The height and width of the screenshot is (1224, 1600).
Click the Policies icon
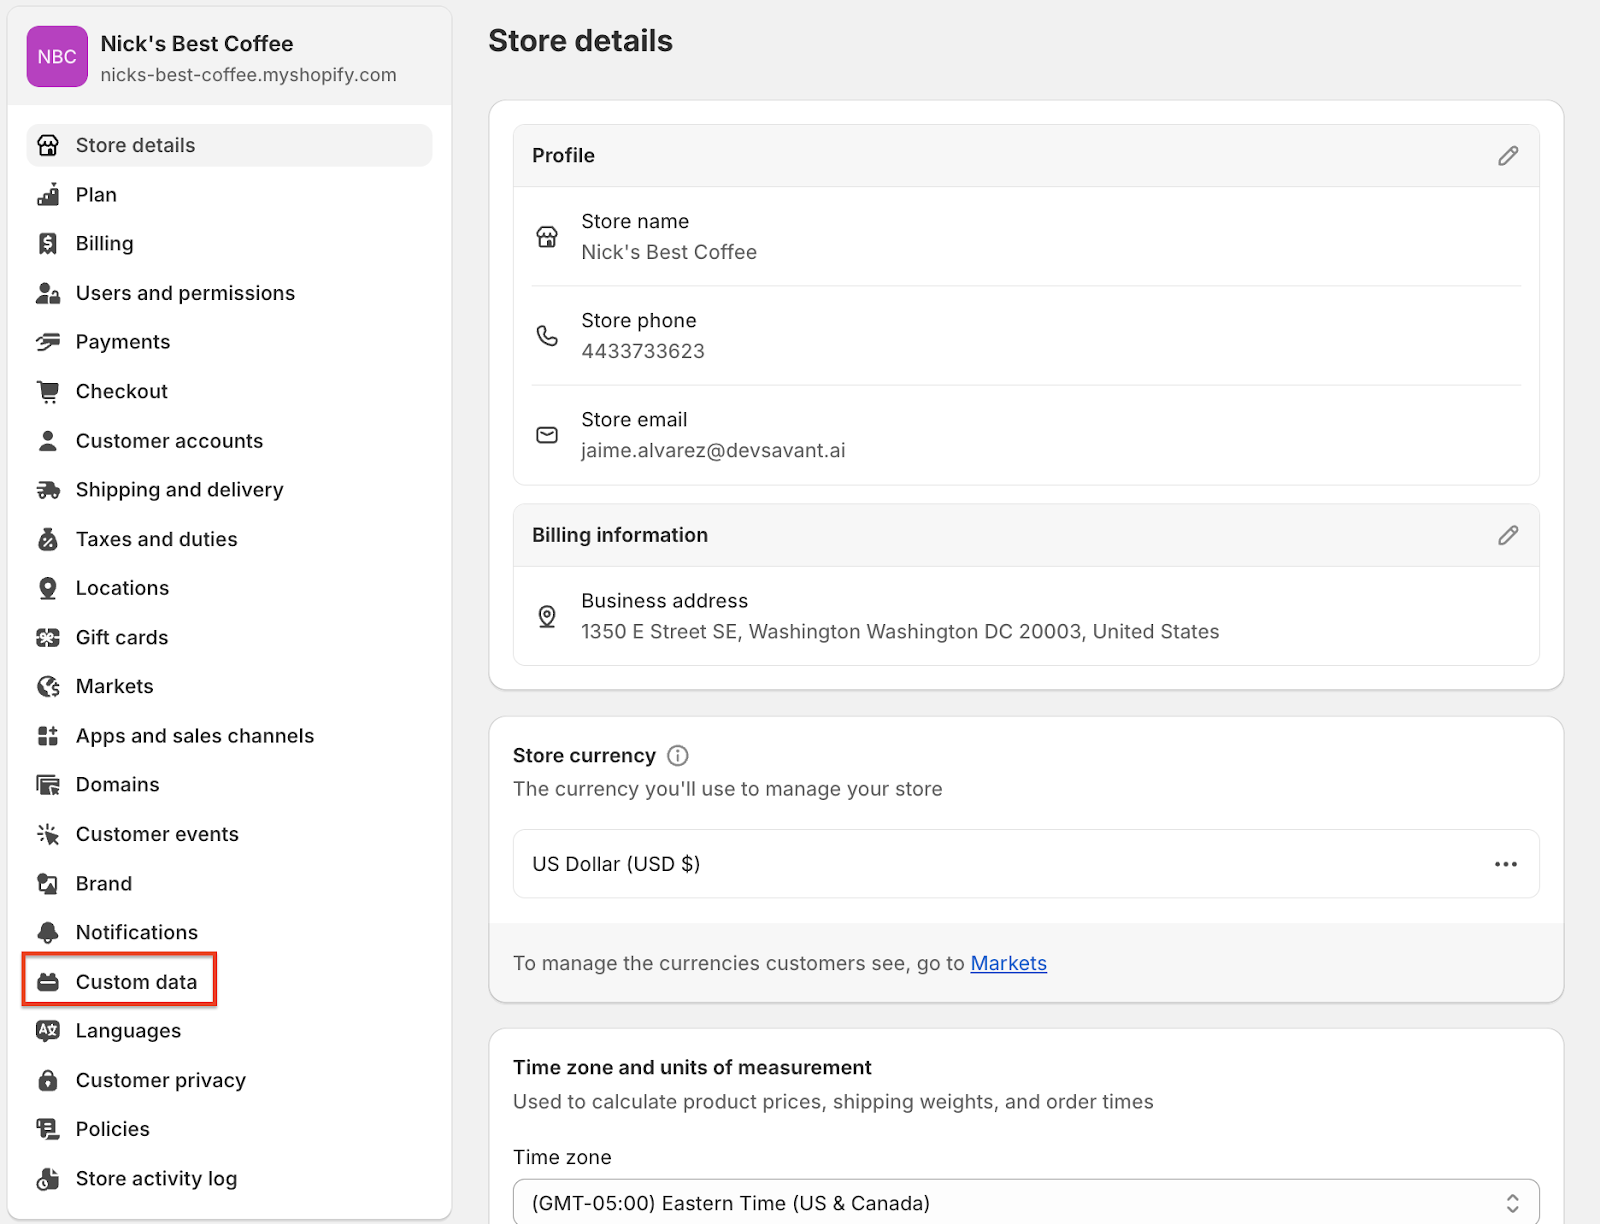click(48, 1130)
